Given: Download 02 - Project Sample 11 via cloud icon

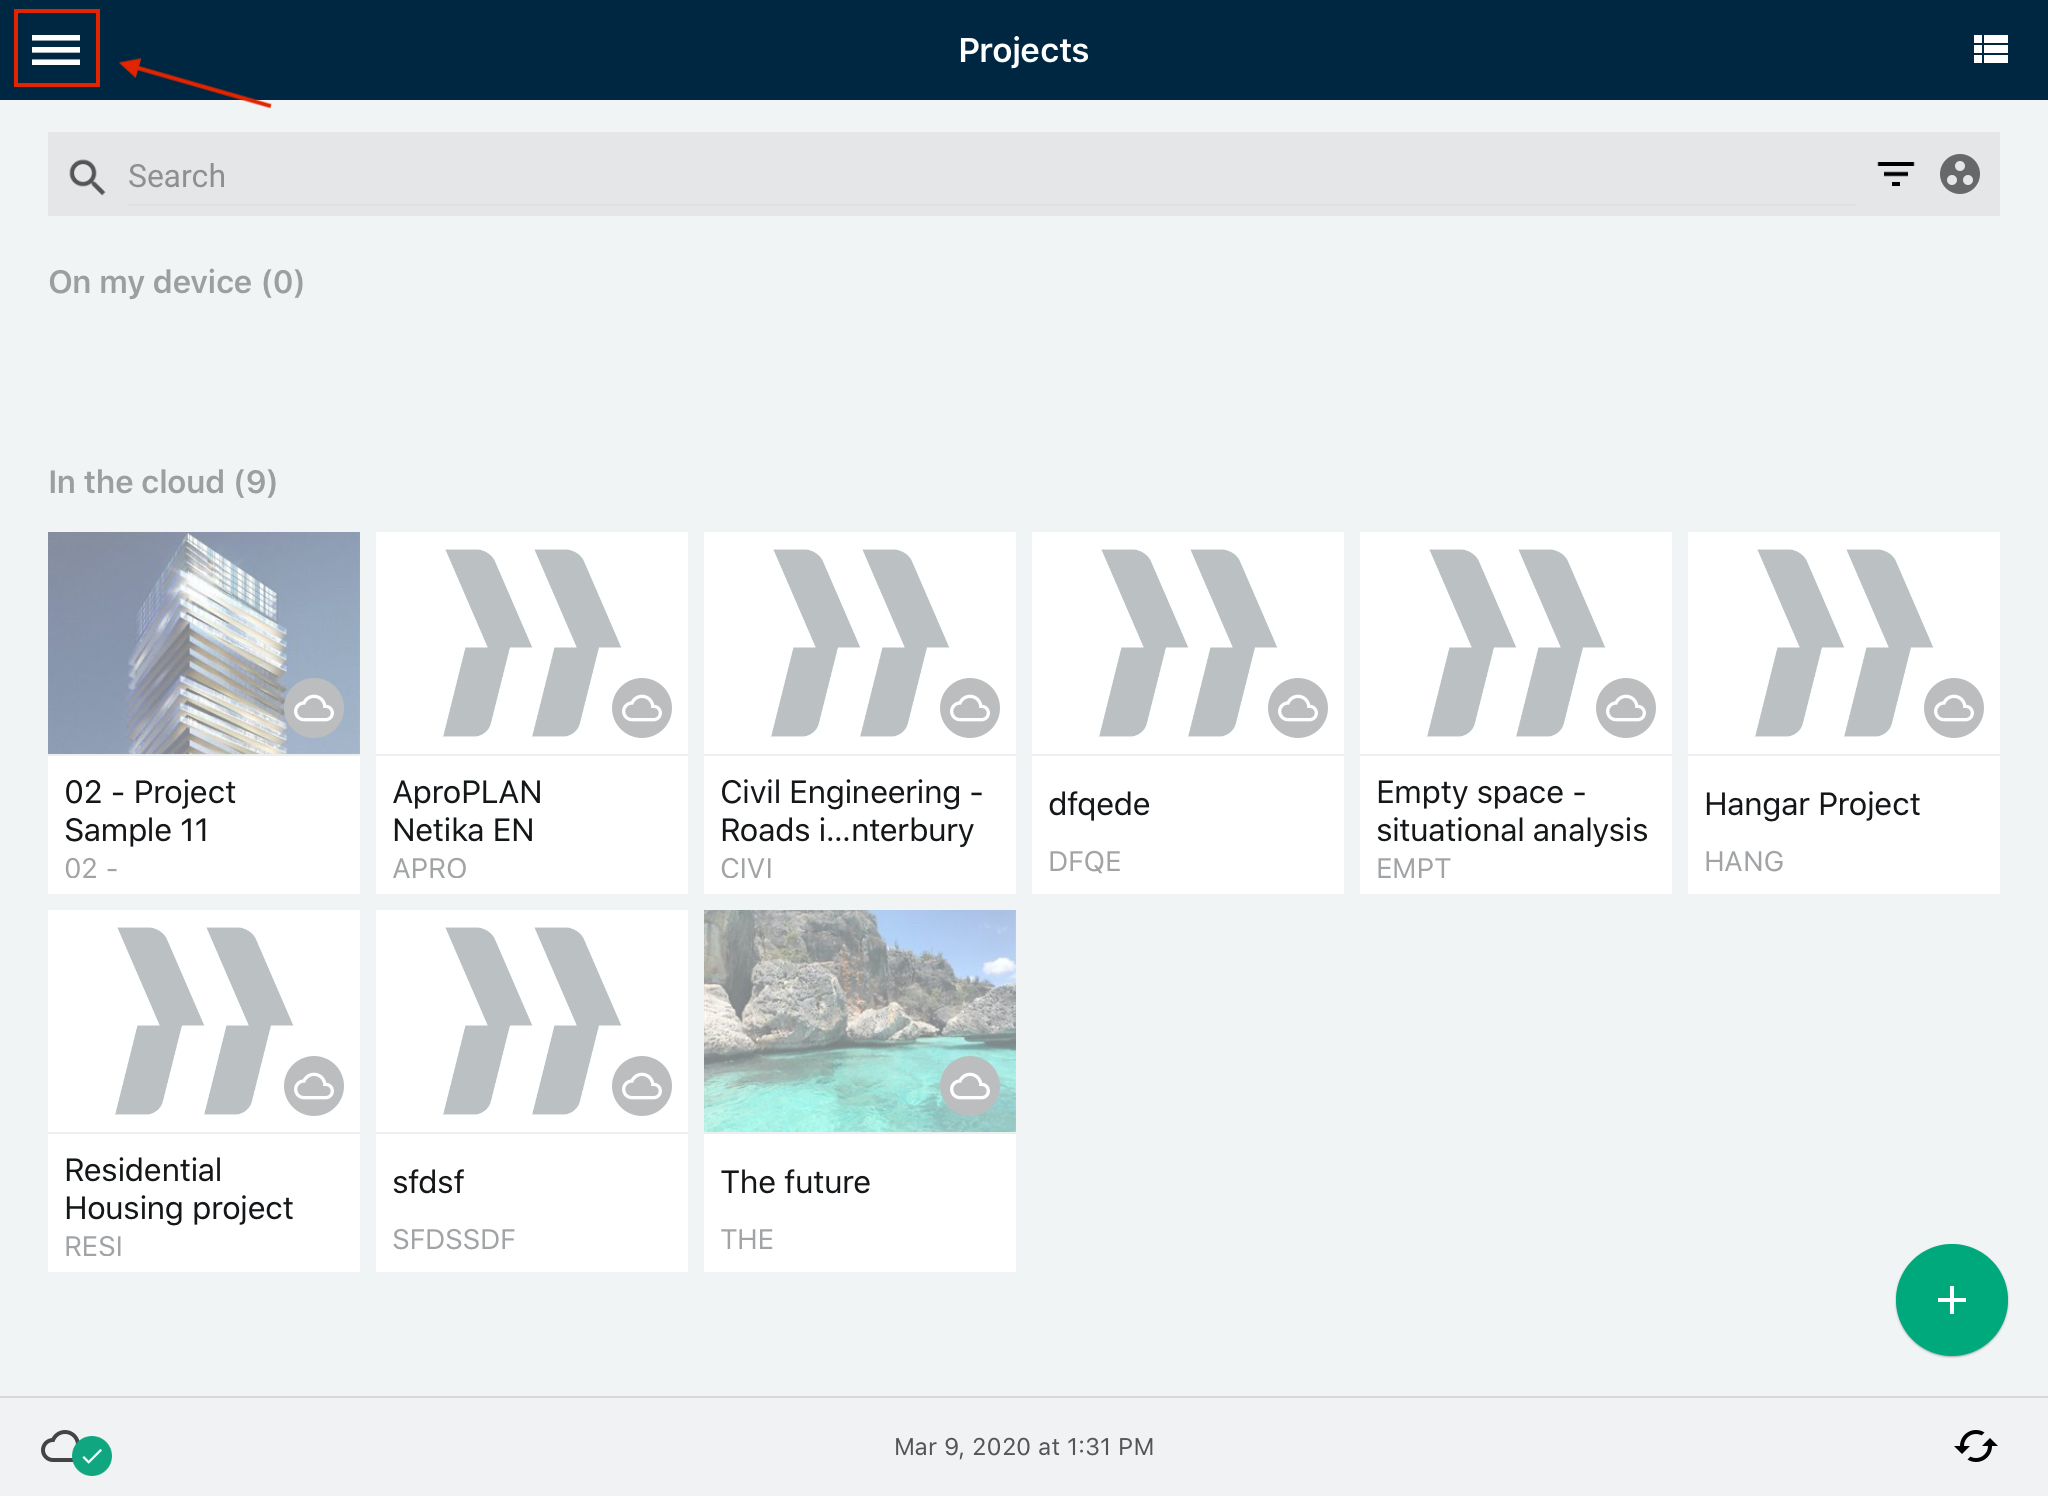Looking at the screenshot, I should click(x=314, y=708).
